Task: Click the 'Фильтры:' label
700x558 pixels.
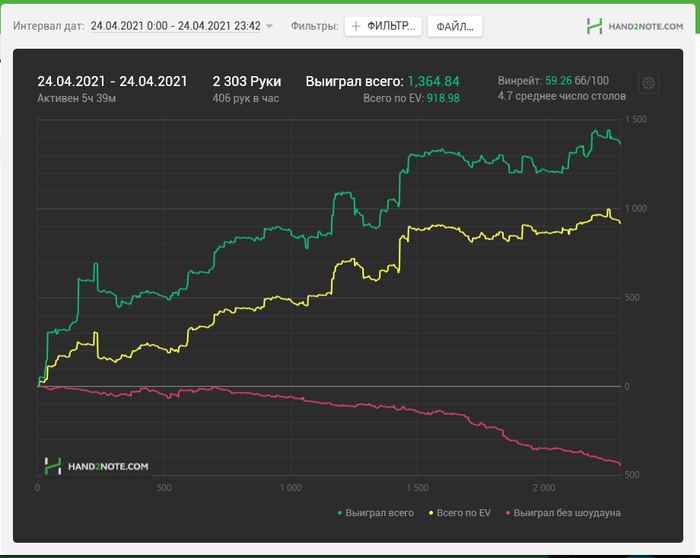Action: tap(314, 26)
